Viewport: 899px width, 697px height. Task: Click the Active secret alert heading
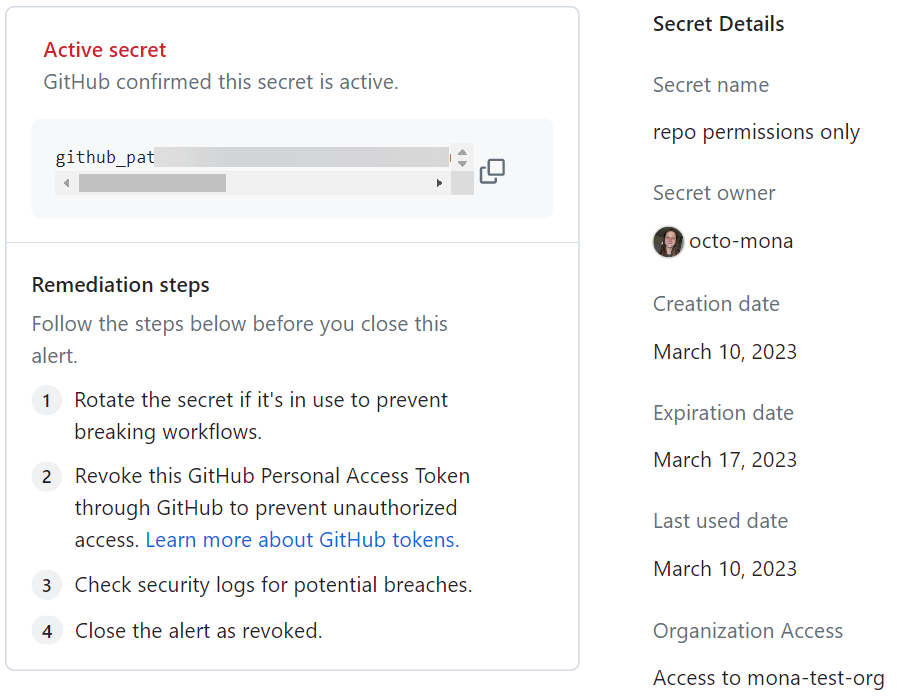[105, 49]
